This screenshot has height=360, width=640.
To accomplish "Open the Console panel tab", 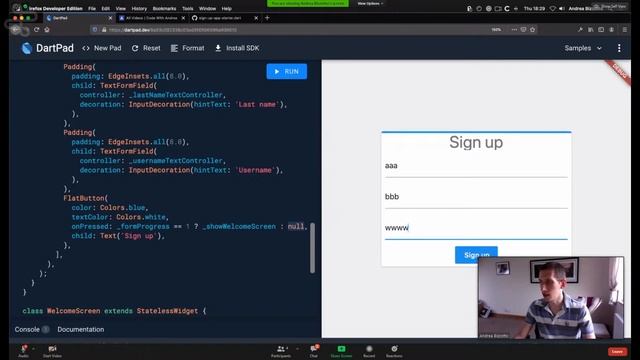I will pyautogui.click(x=27, y=329).
